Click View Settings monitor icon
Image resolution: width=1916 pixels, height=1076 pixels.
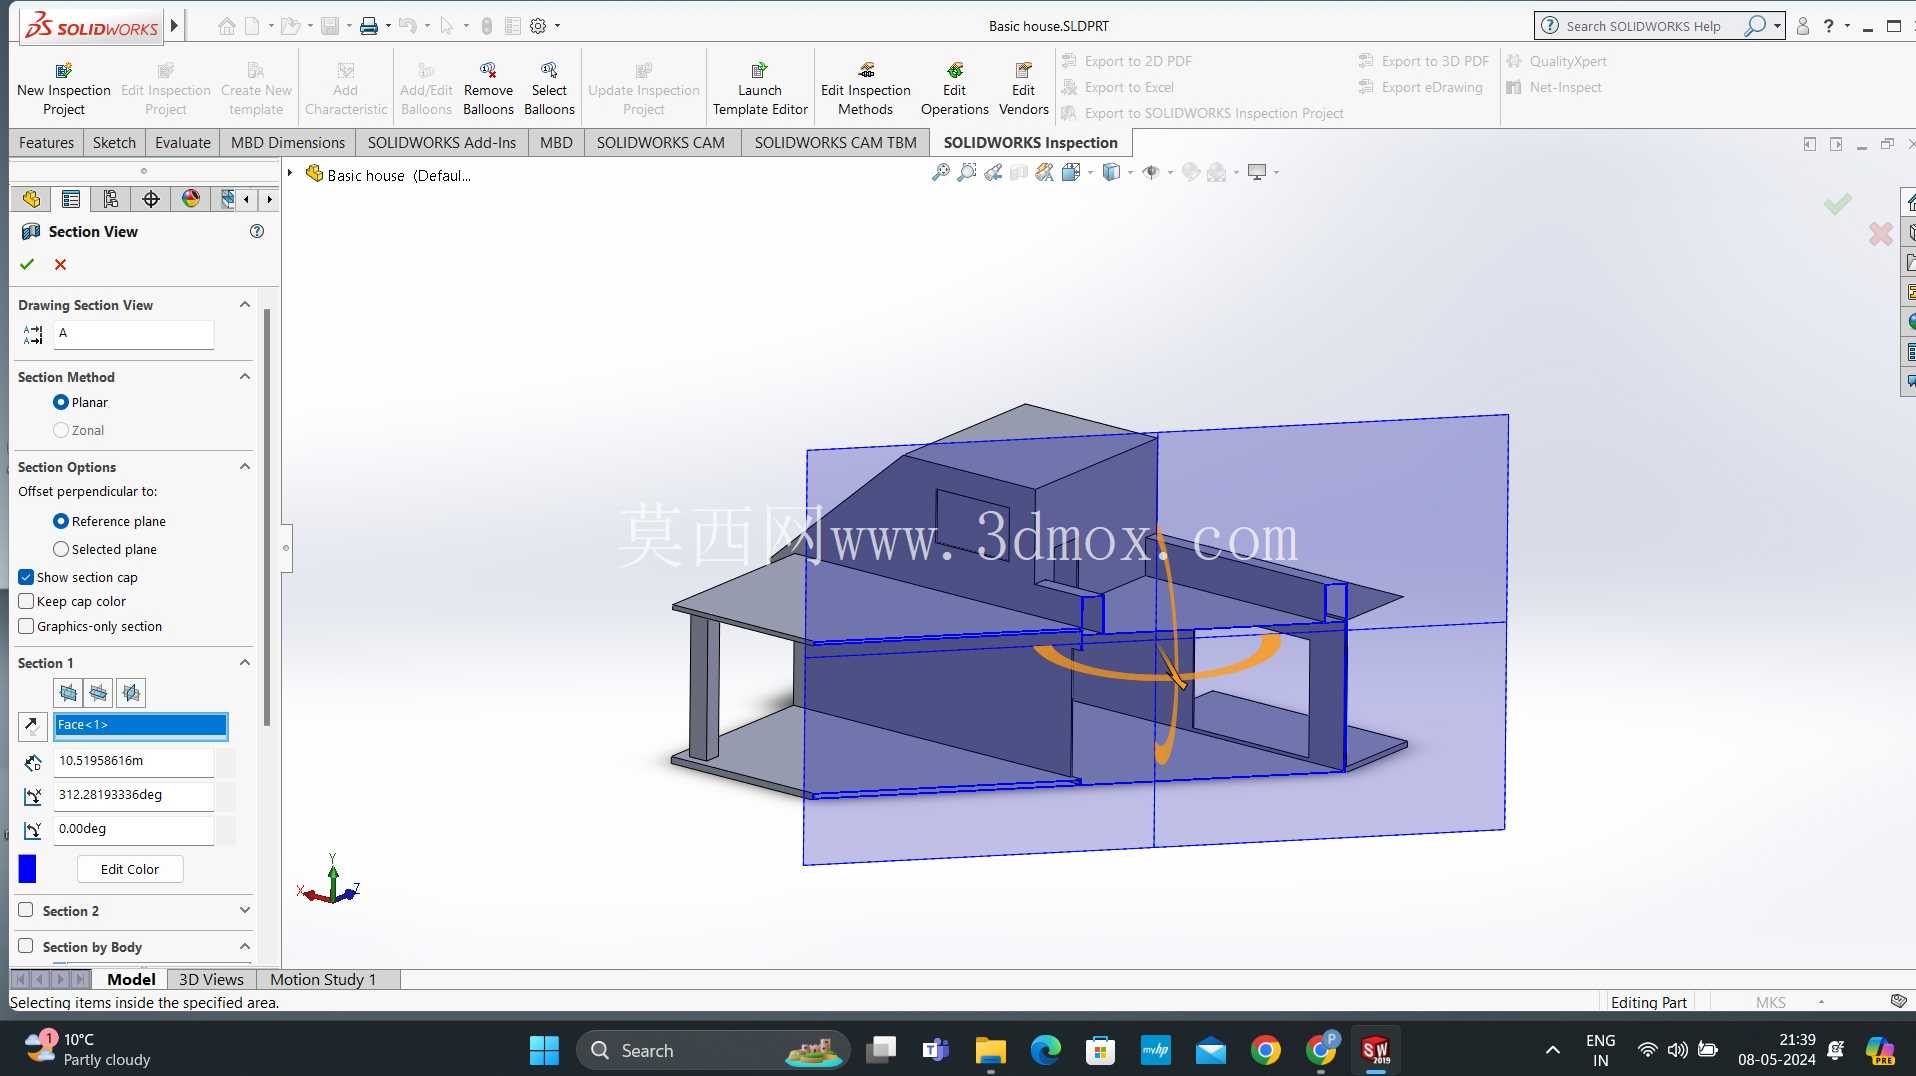(1257, 172)
